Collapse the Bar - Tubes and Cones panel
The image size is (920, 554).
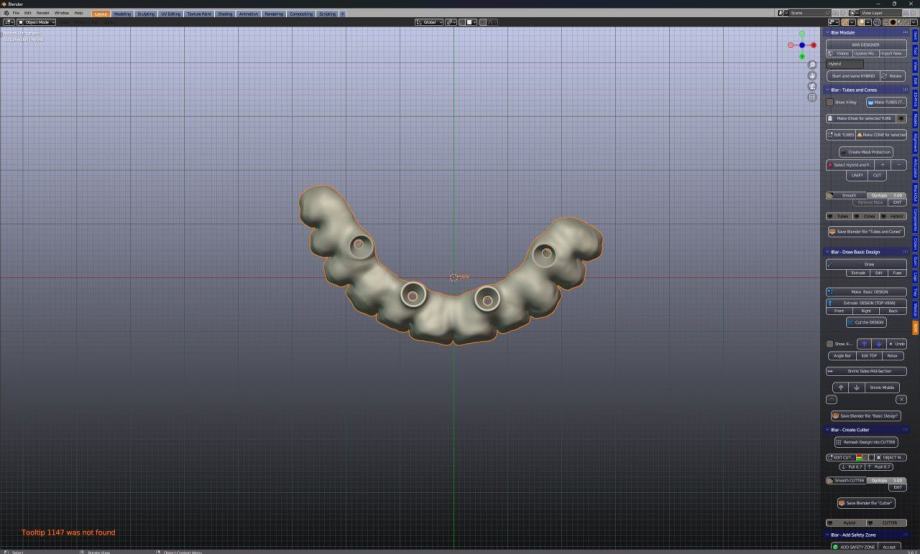point(828,90)
